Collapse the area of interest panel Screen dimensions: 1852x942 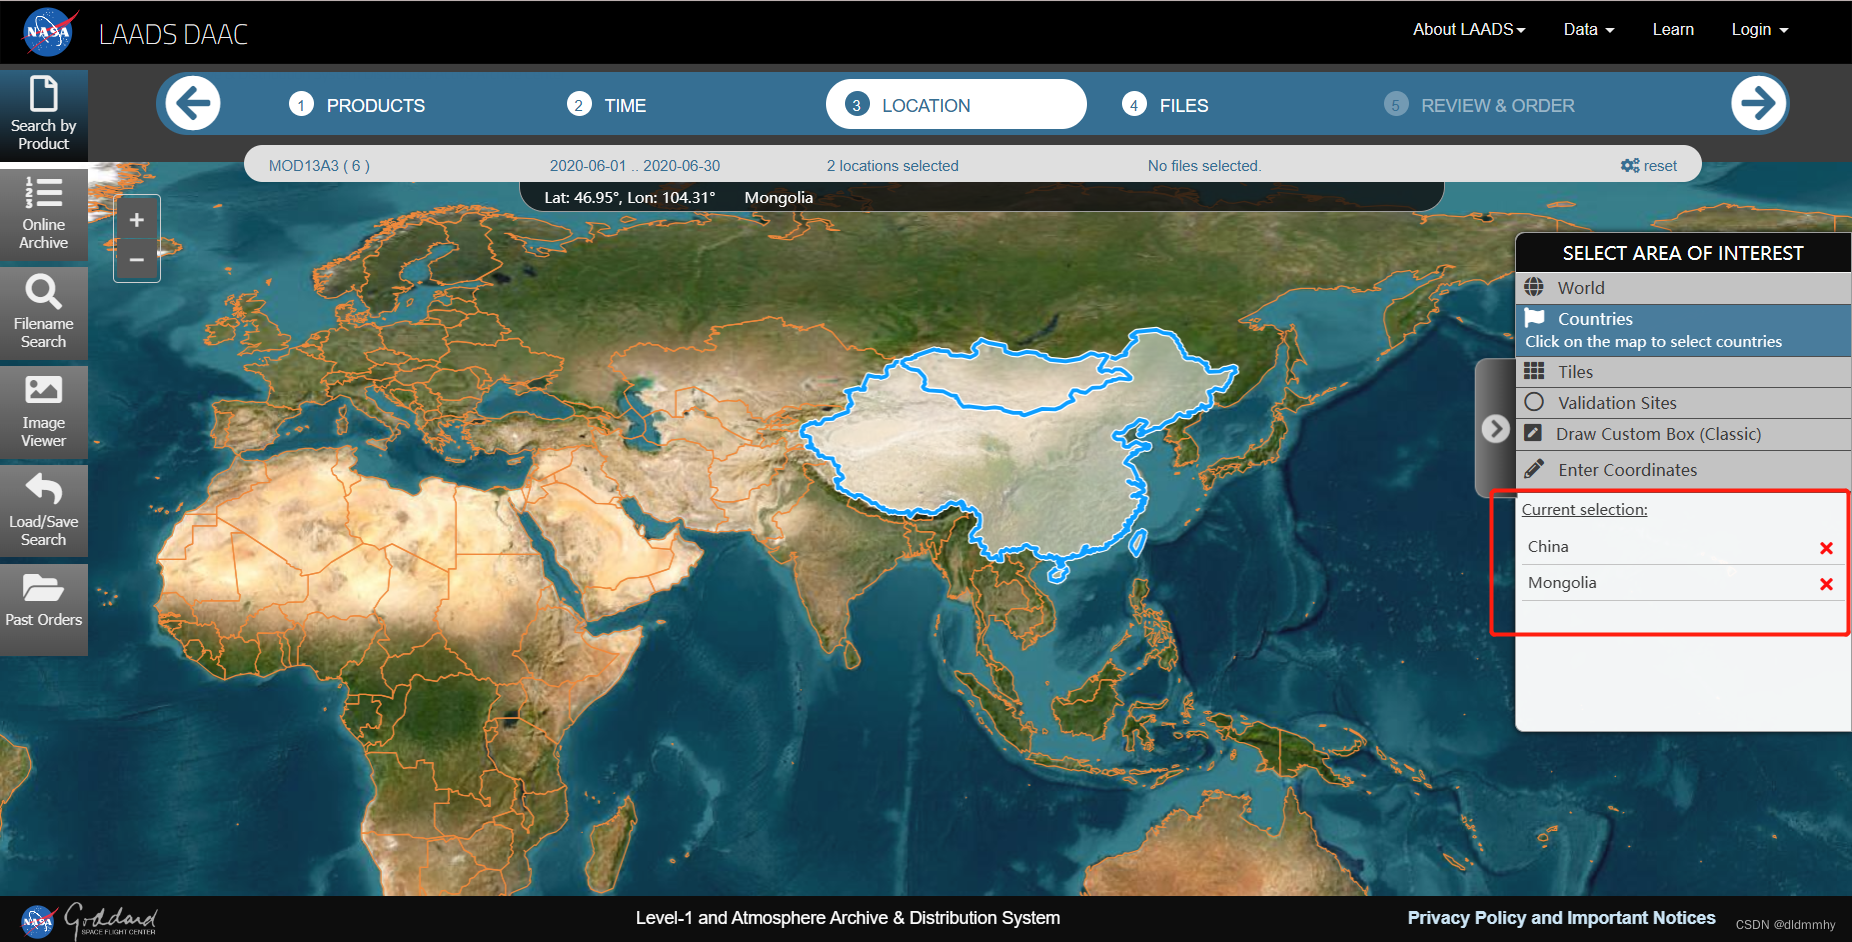point(1495,428)
